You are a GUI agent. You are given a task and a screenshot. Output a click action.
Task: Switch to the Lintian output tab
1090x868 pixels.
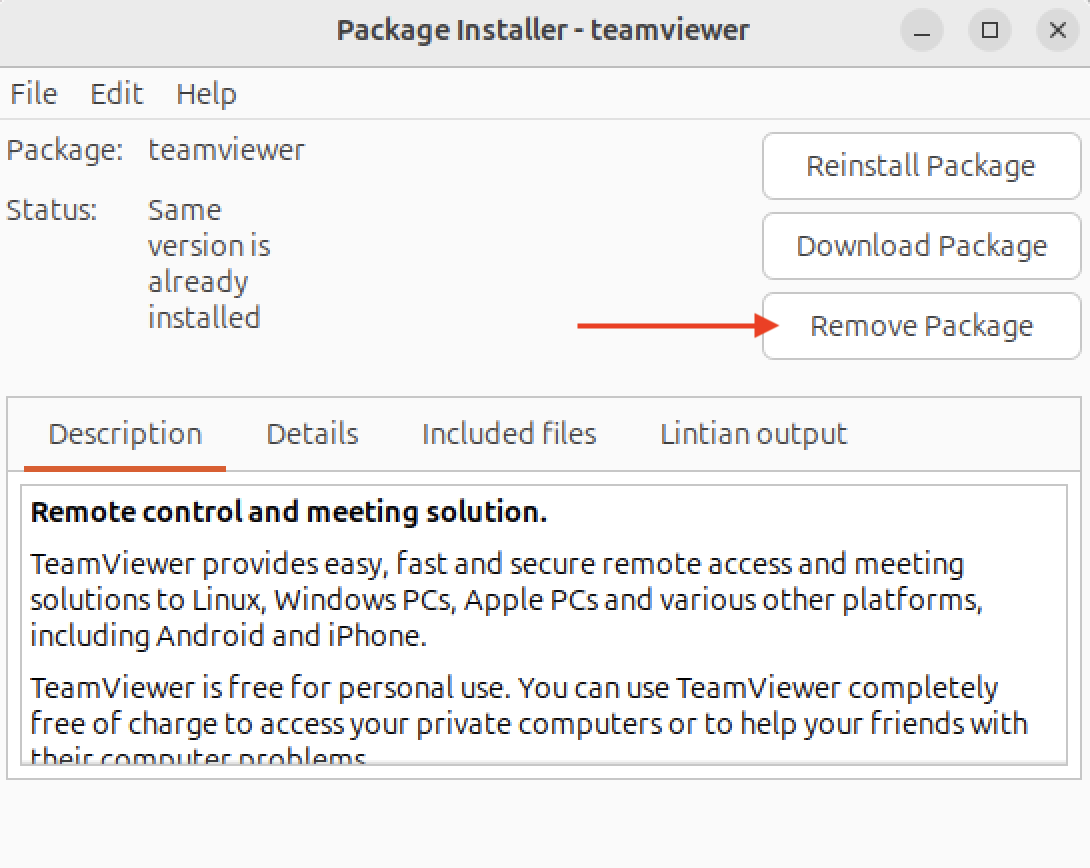tap(753, 433)
